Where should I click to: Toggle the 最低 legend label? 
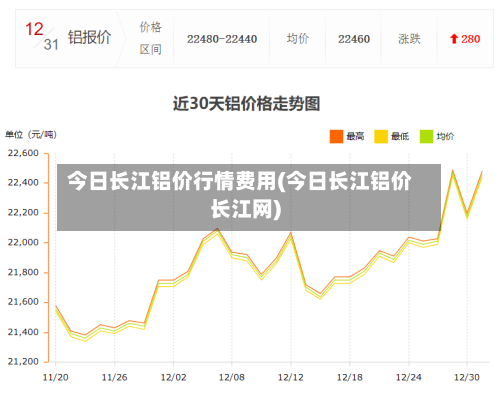click(x=400, y=136)
